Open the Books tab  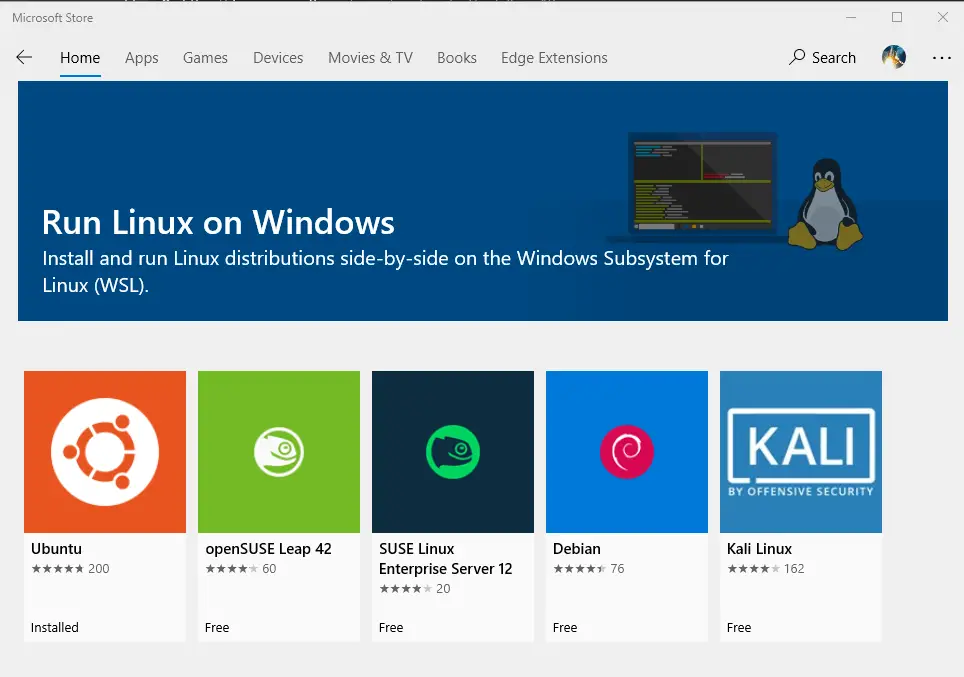click(457, 58)
